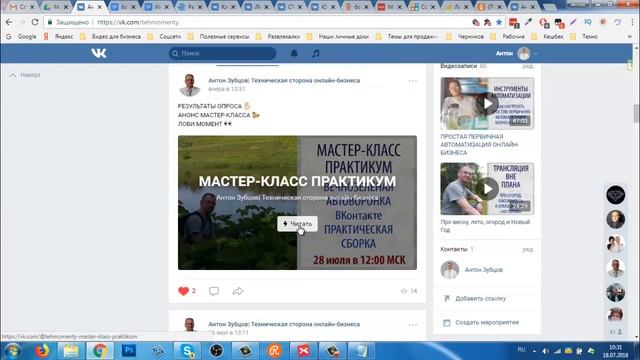This screenshot has width=640, height=360.
Task: Open File Explorer from the taskbar
Action: pos(71,351)
